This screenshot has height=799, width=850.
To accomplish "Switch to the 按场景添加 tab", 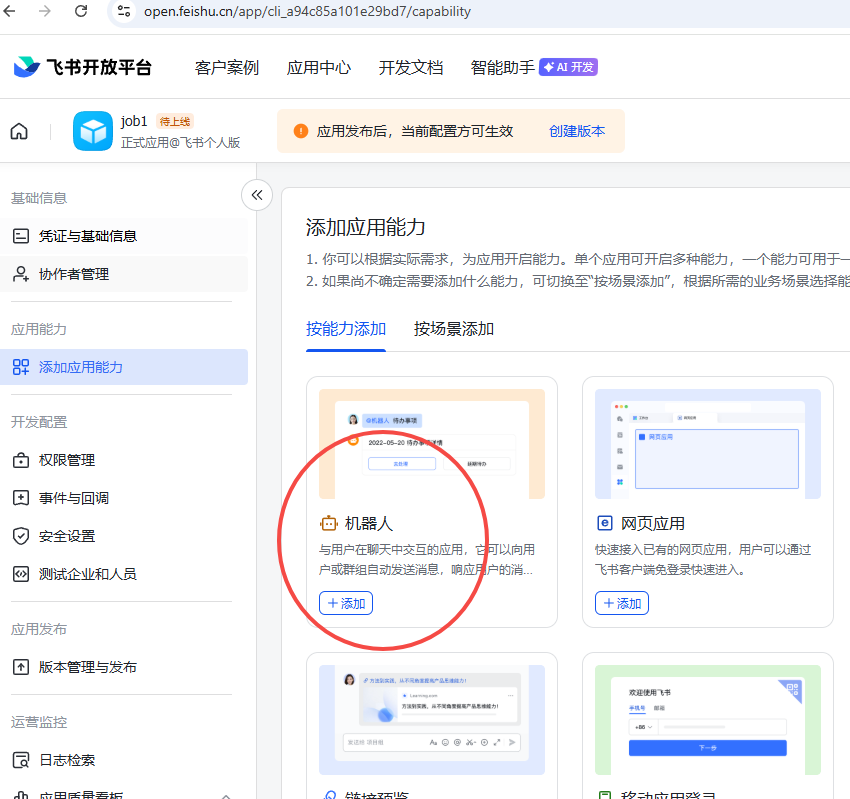I will click(454, 328).
